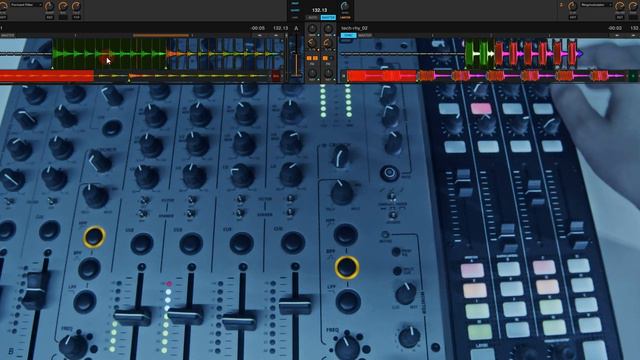Click the right deck magenta overview stripe

(486, 76)
